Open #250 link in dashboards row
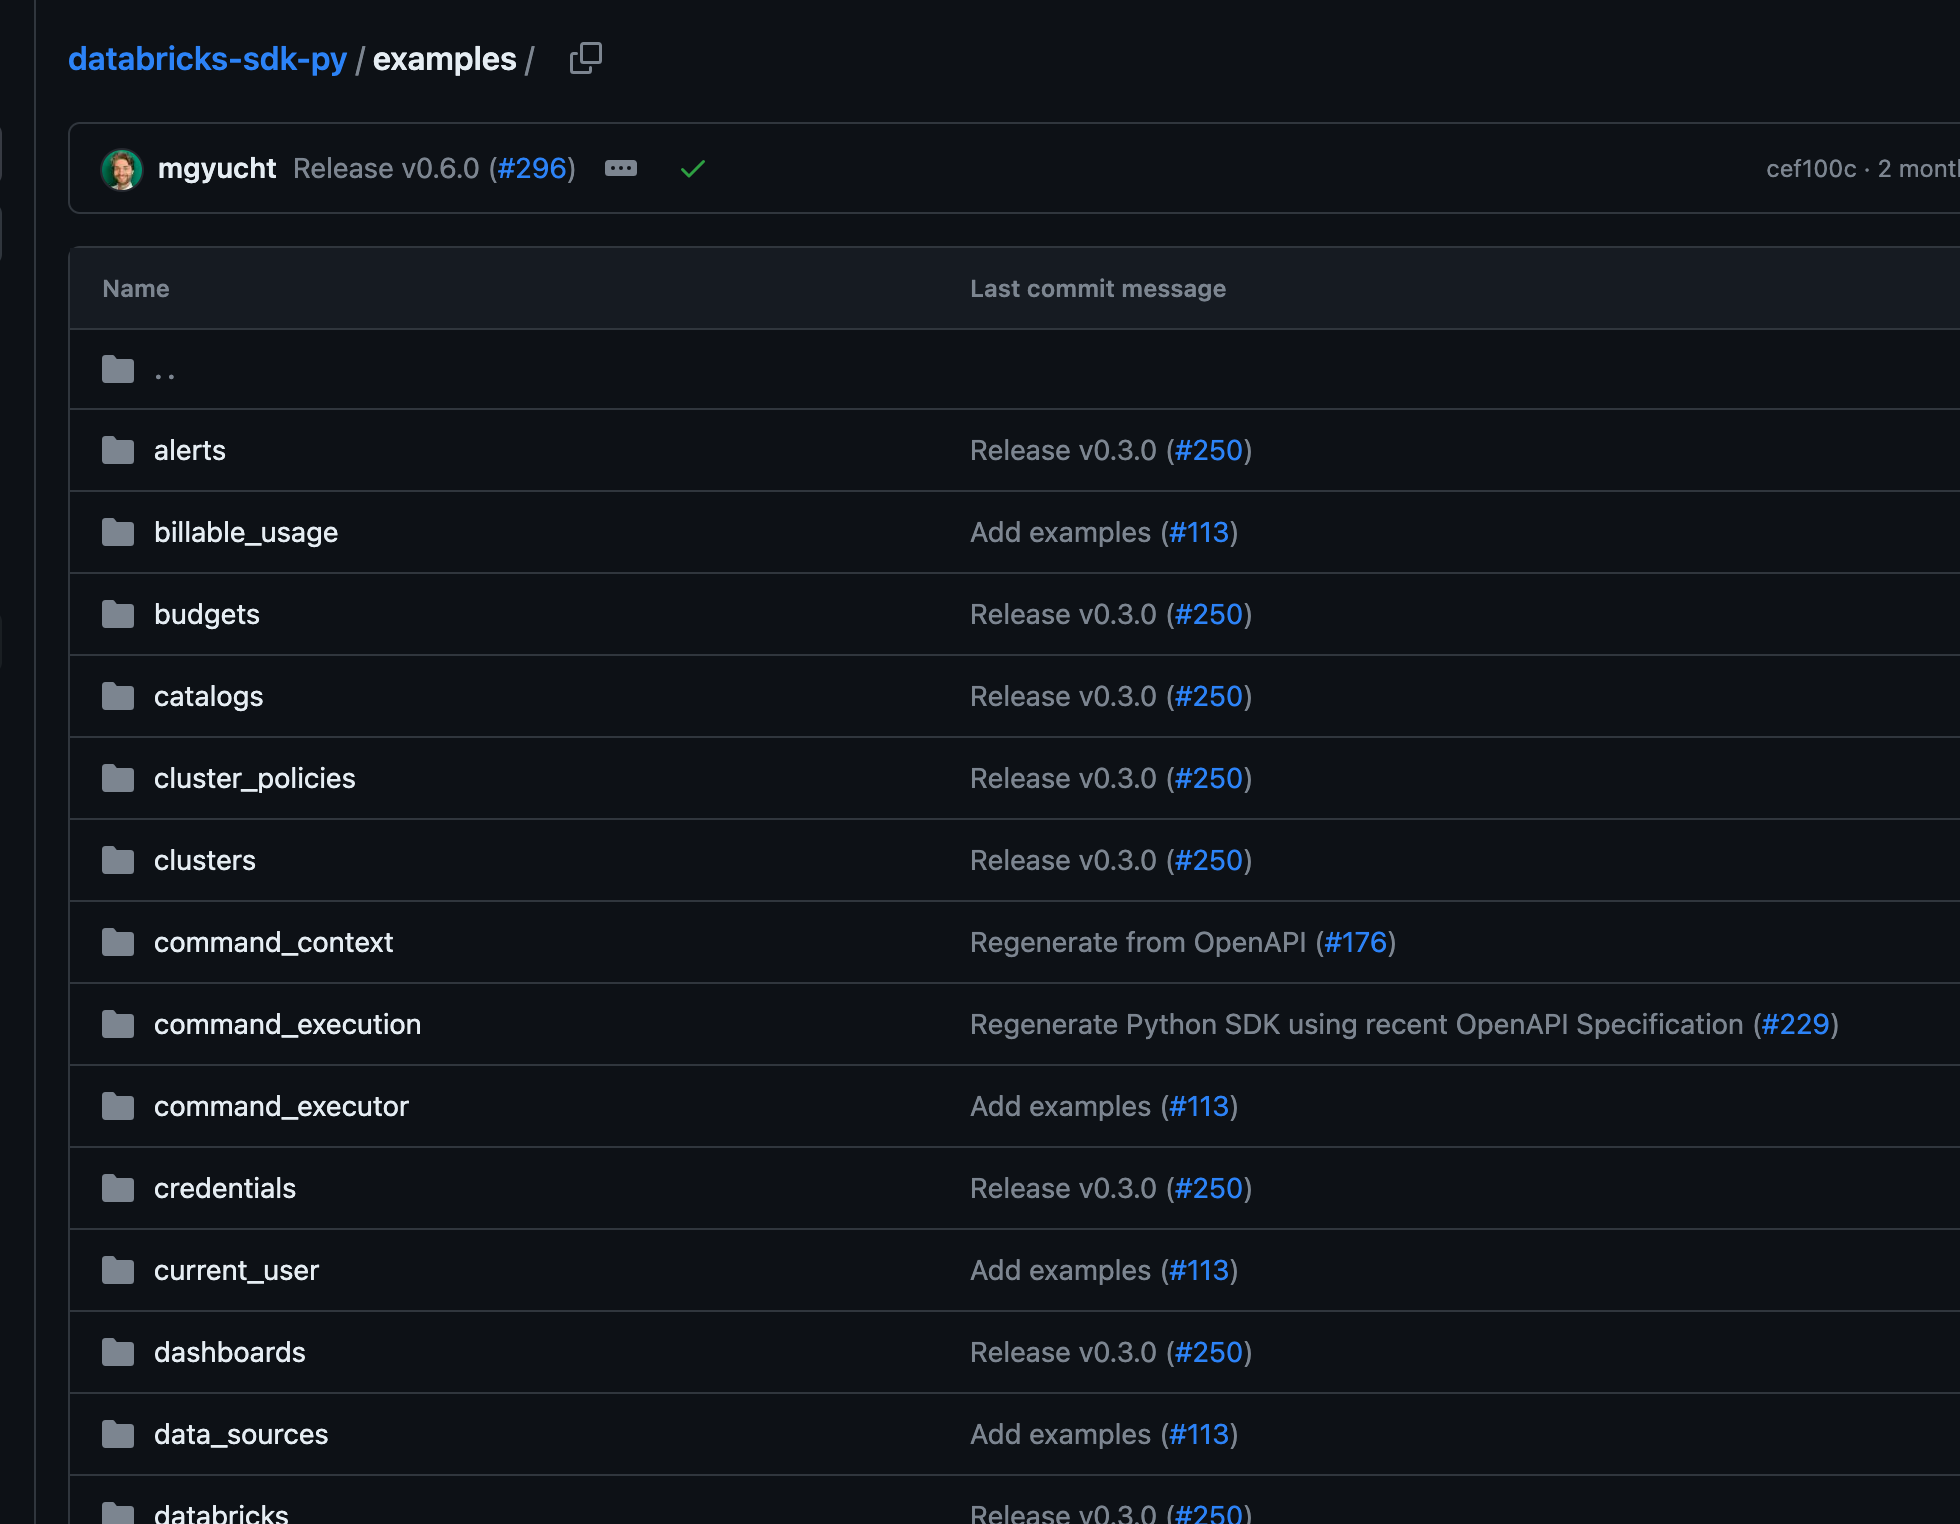 point(1209,1352)
